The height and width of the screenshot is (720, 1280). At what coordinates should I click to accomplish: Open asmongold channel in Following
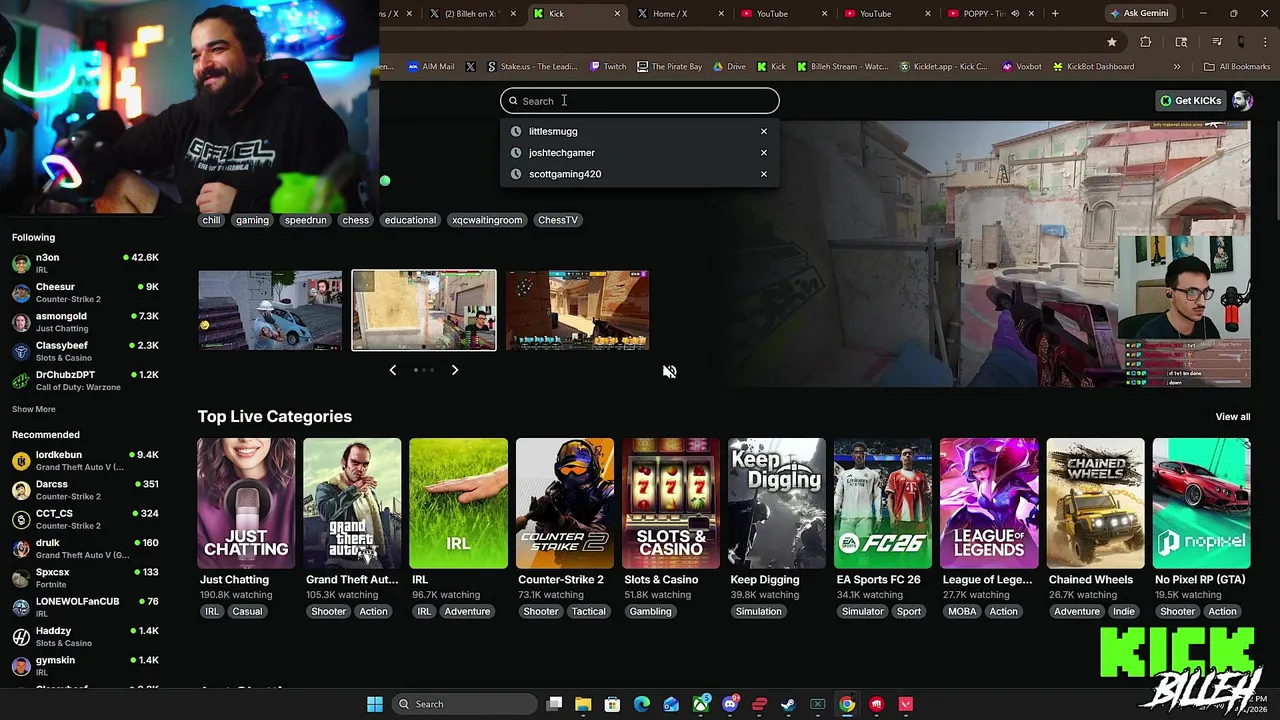pos(85,322)
